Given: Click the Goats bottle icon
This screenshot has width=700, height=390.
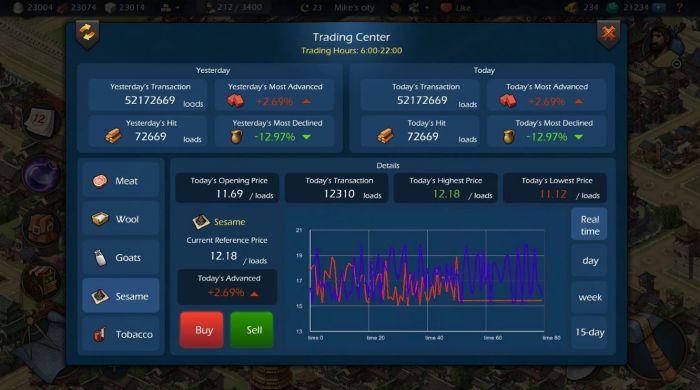Looking at the screenshot, I should click(x=100, y=257).
